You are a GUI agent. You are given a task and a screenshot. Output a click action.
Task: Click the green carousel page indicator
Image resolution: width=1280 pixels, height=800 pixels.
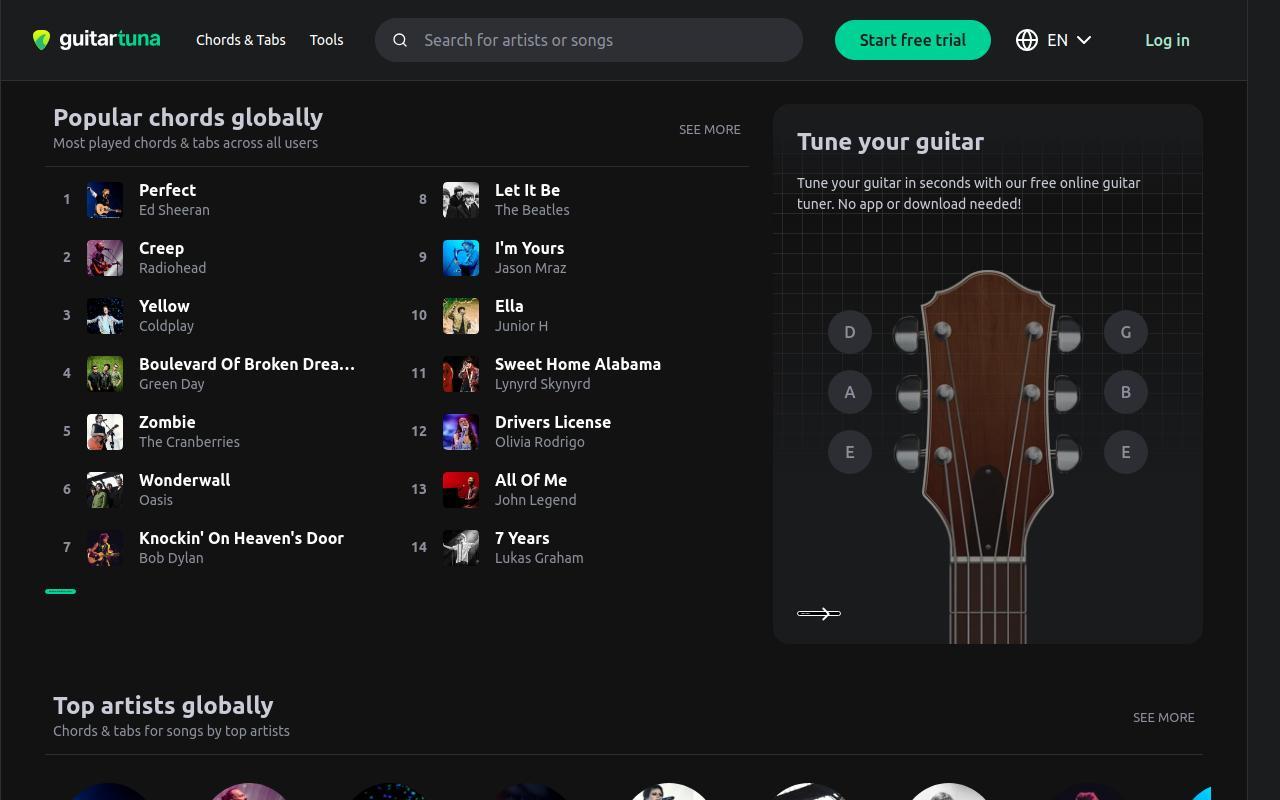pyautogui.click(x=60, y=591)
